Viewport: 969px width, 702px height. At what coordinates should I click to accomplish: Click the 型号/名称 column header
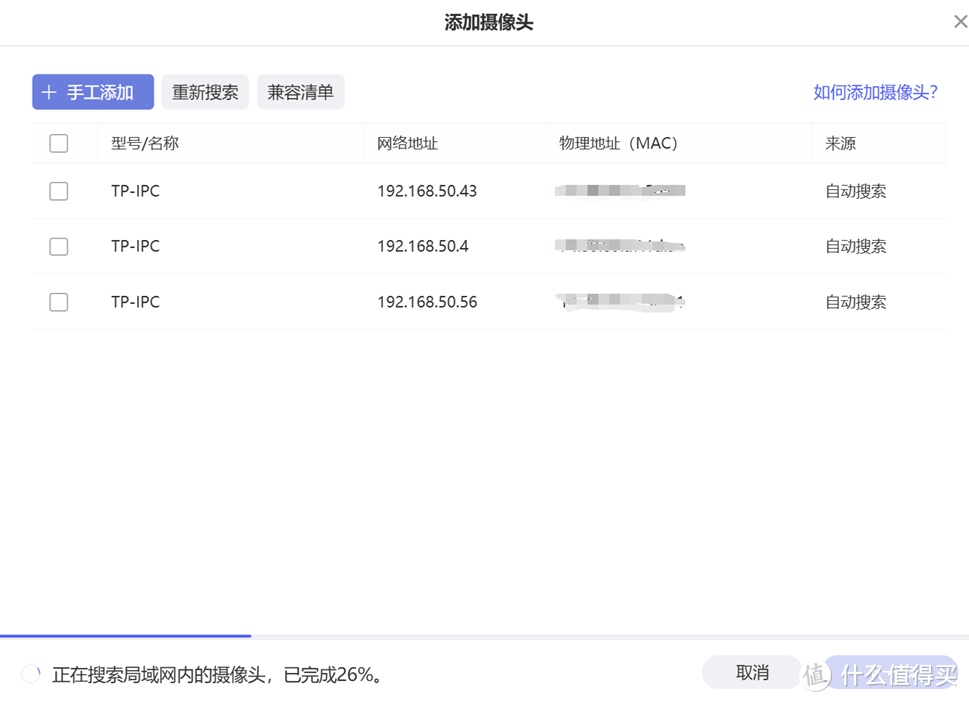tap(135, 141)
